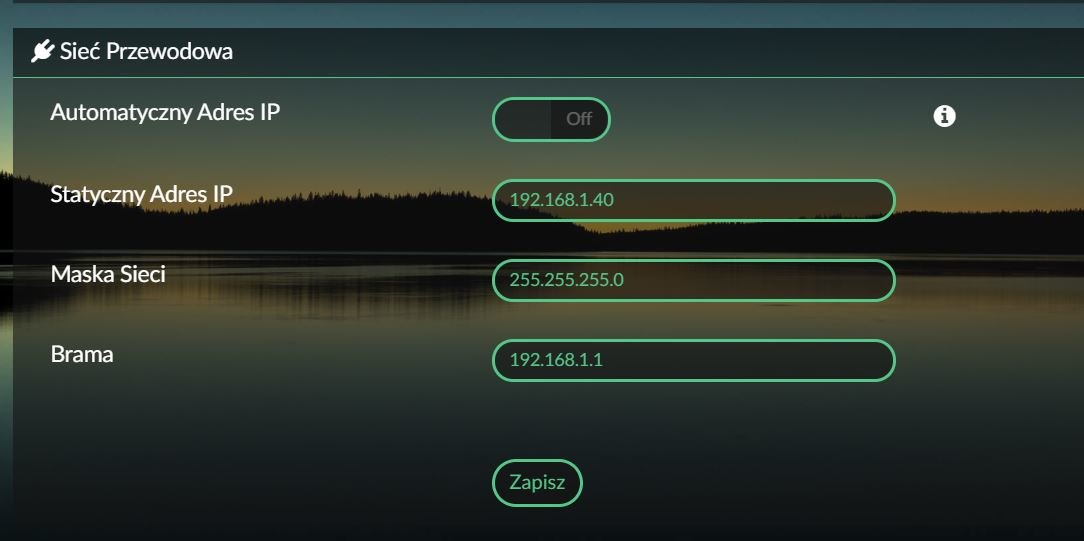Screen dimensions: 1084x541
Task: Click the Statyczny Adres IP label
Action: point(141,195)
